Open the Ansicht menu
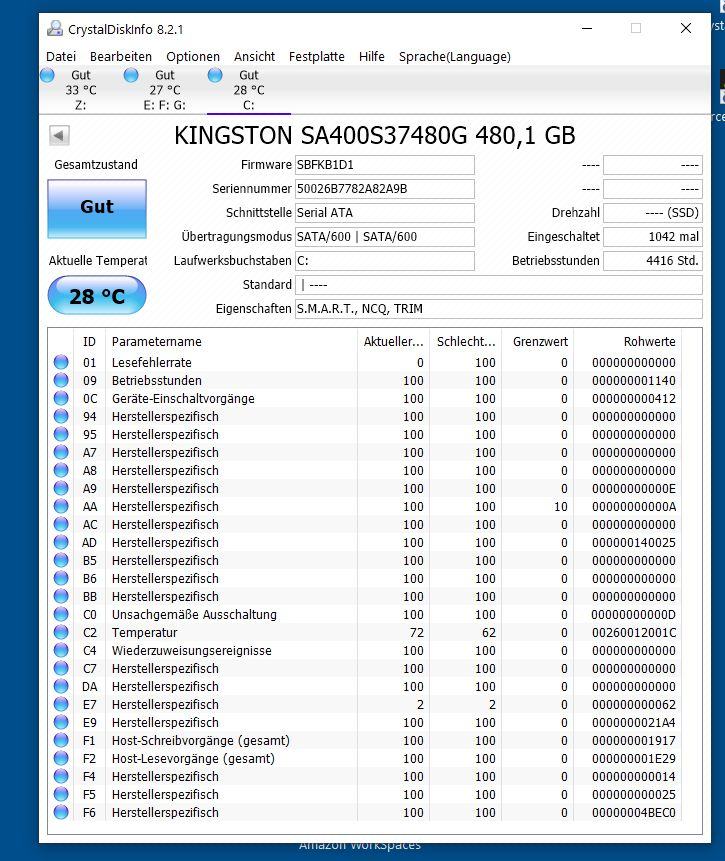 pos(254,57)
